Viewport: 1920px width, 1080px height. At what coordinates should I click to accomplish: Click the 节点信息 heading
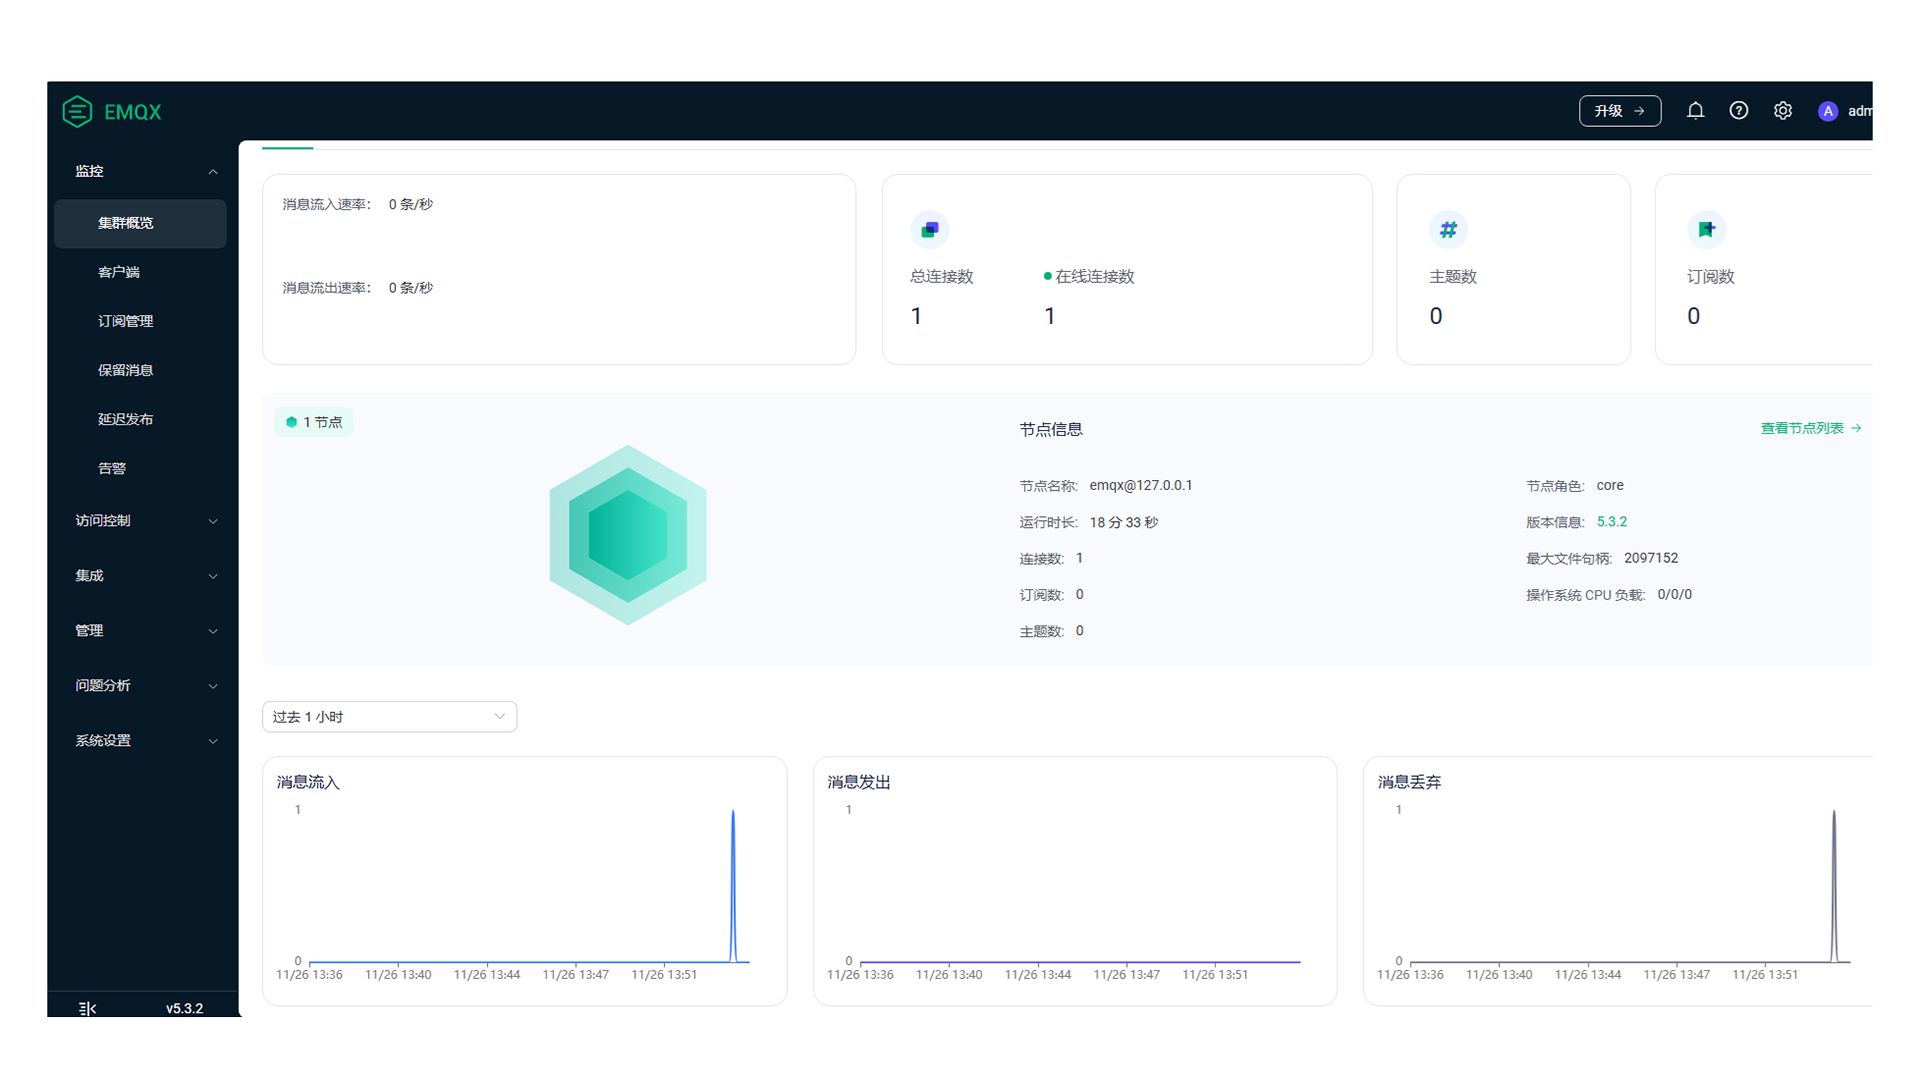click(1051, 429)
